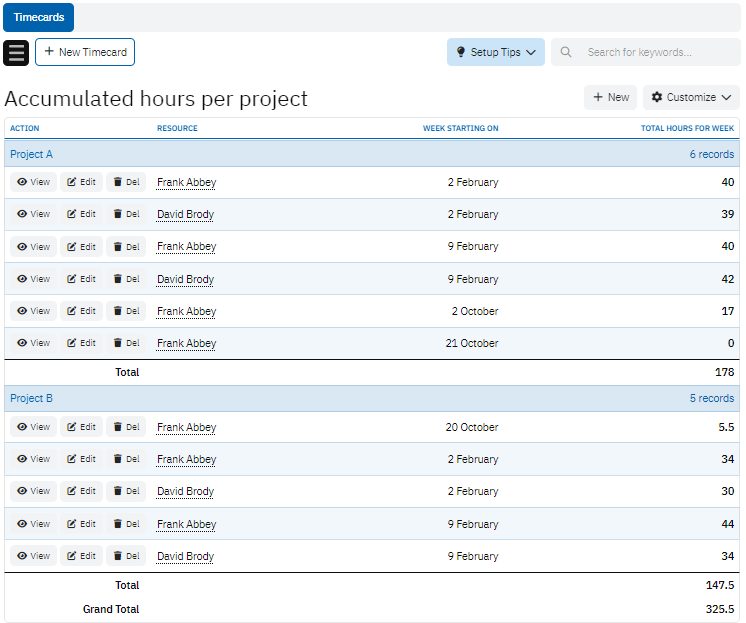Viewport: 746px width, 623px height.
Task: Delete David Brody's last Project B timecard
Action: pyautogui.click(x=126, y=556)
